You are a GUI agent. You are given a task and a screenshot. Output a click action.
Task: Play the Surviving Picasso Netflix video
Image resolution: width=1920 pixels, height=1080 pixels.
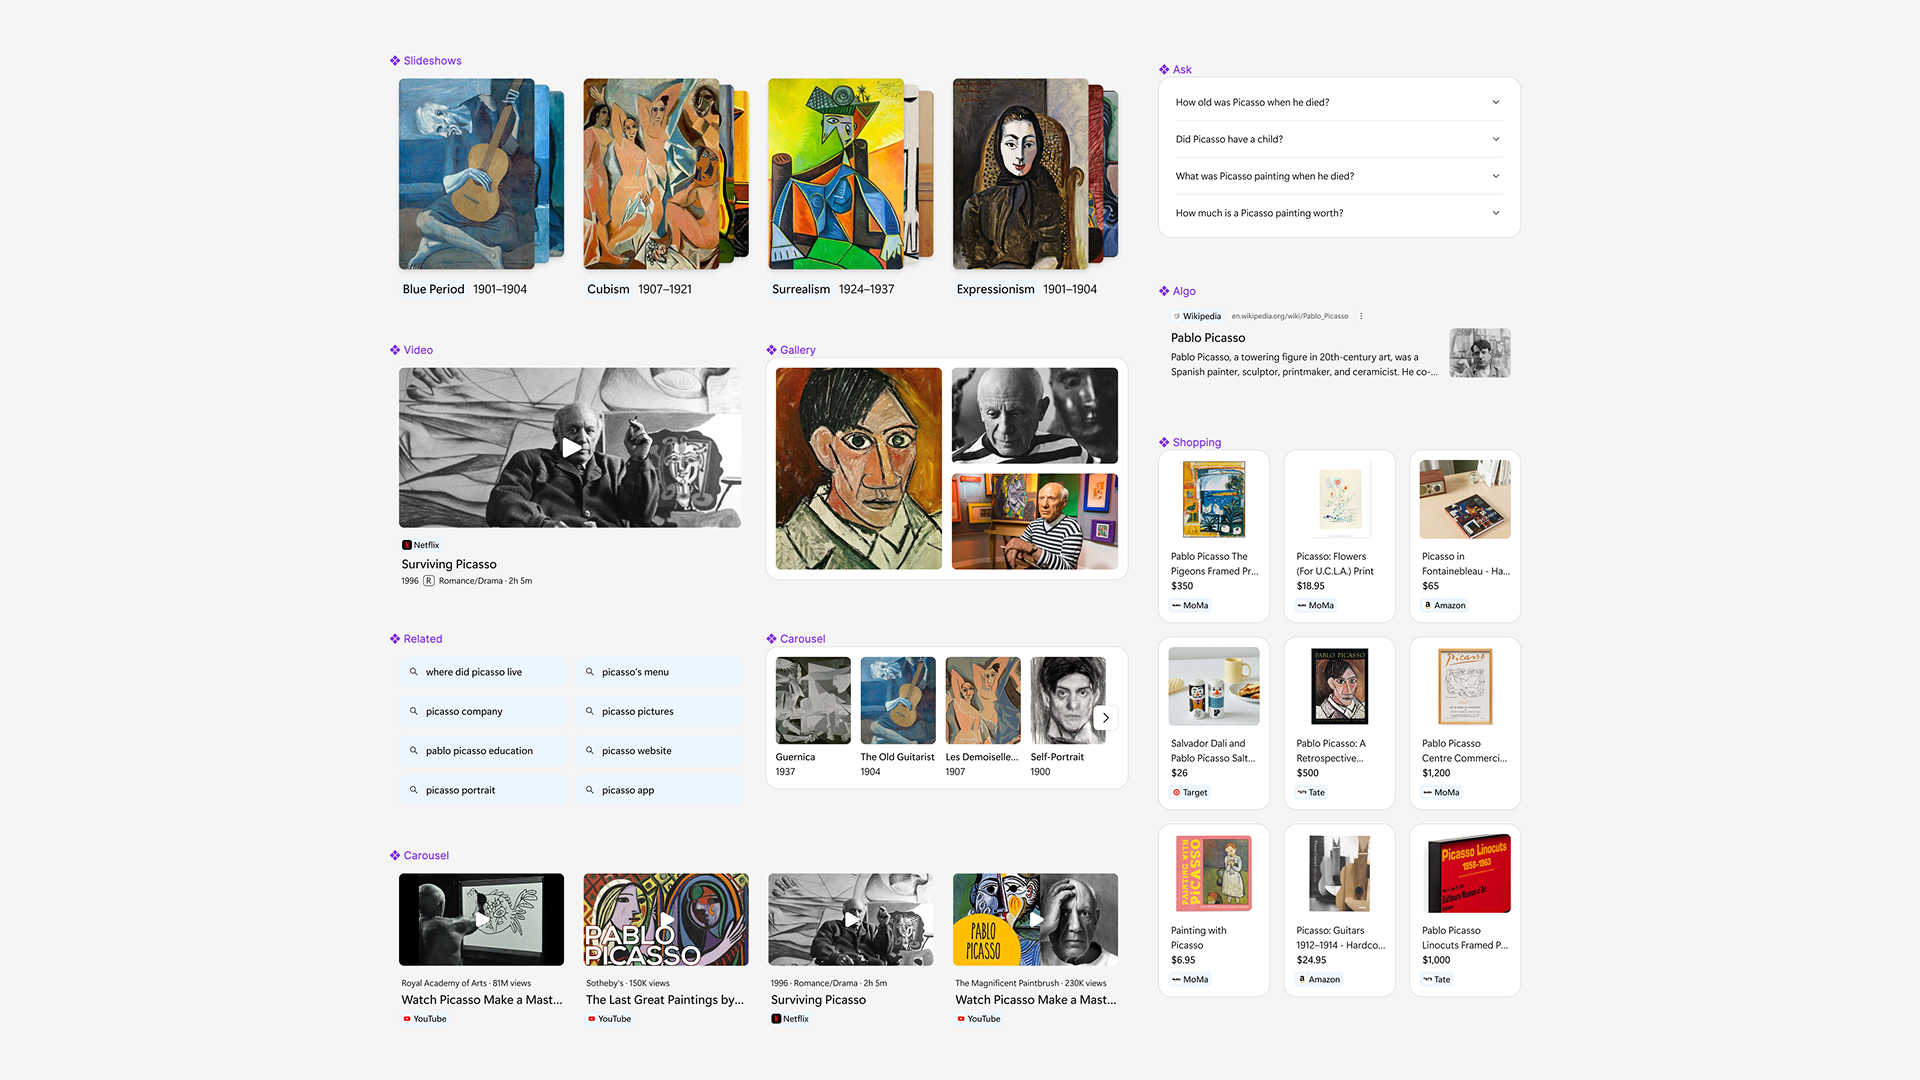click(x=570, y=448)
